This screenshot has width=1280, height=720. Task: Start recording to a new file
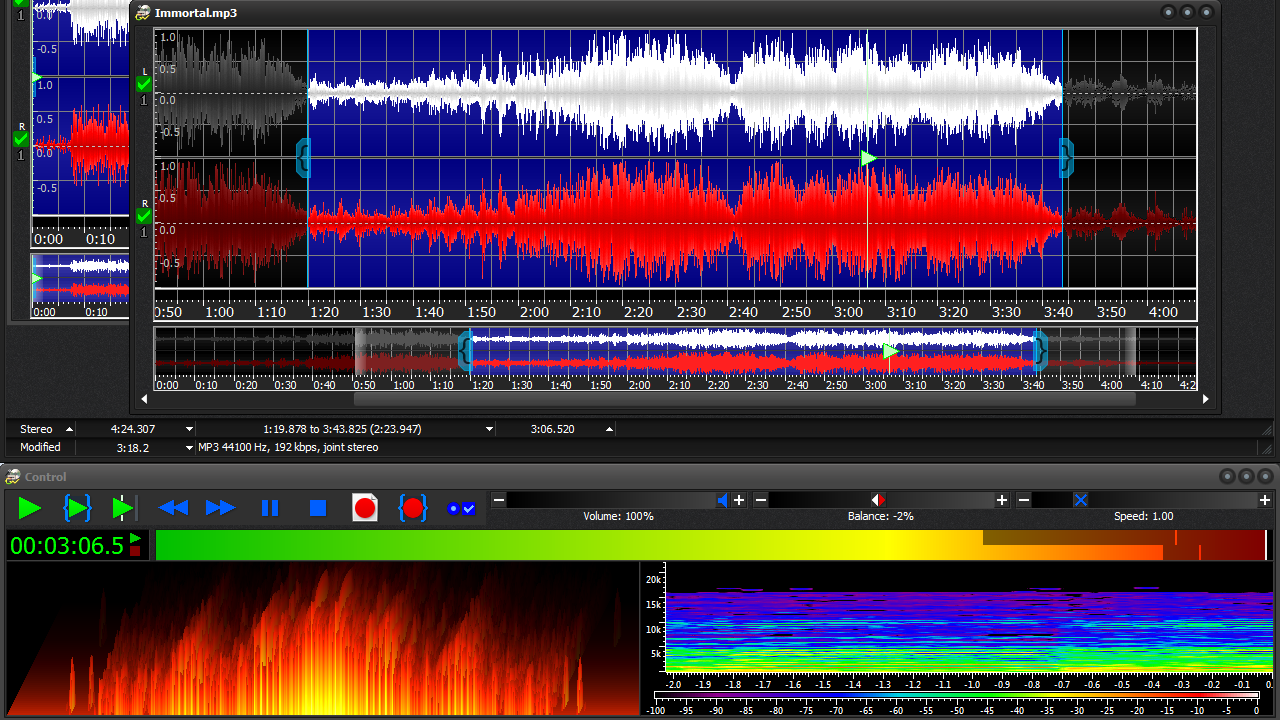point(365,509)
